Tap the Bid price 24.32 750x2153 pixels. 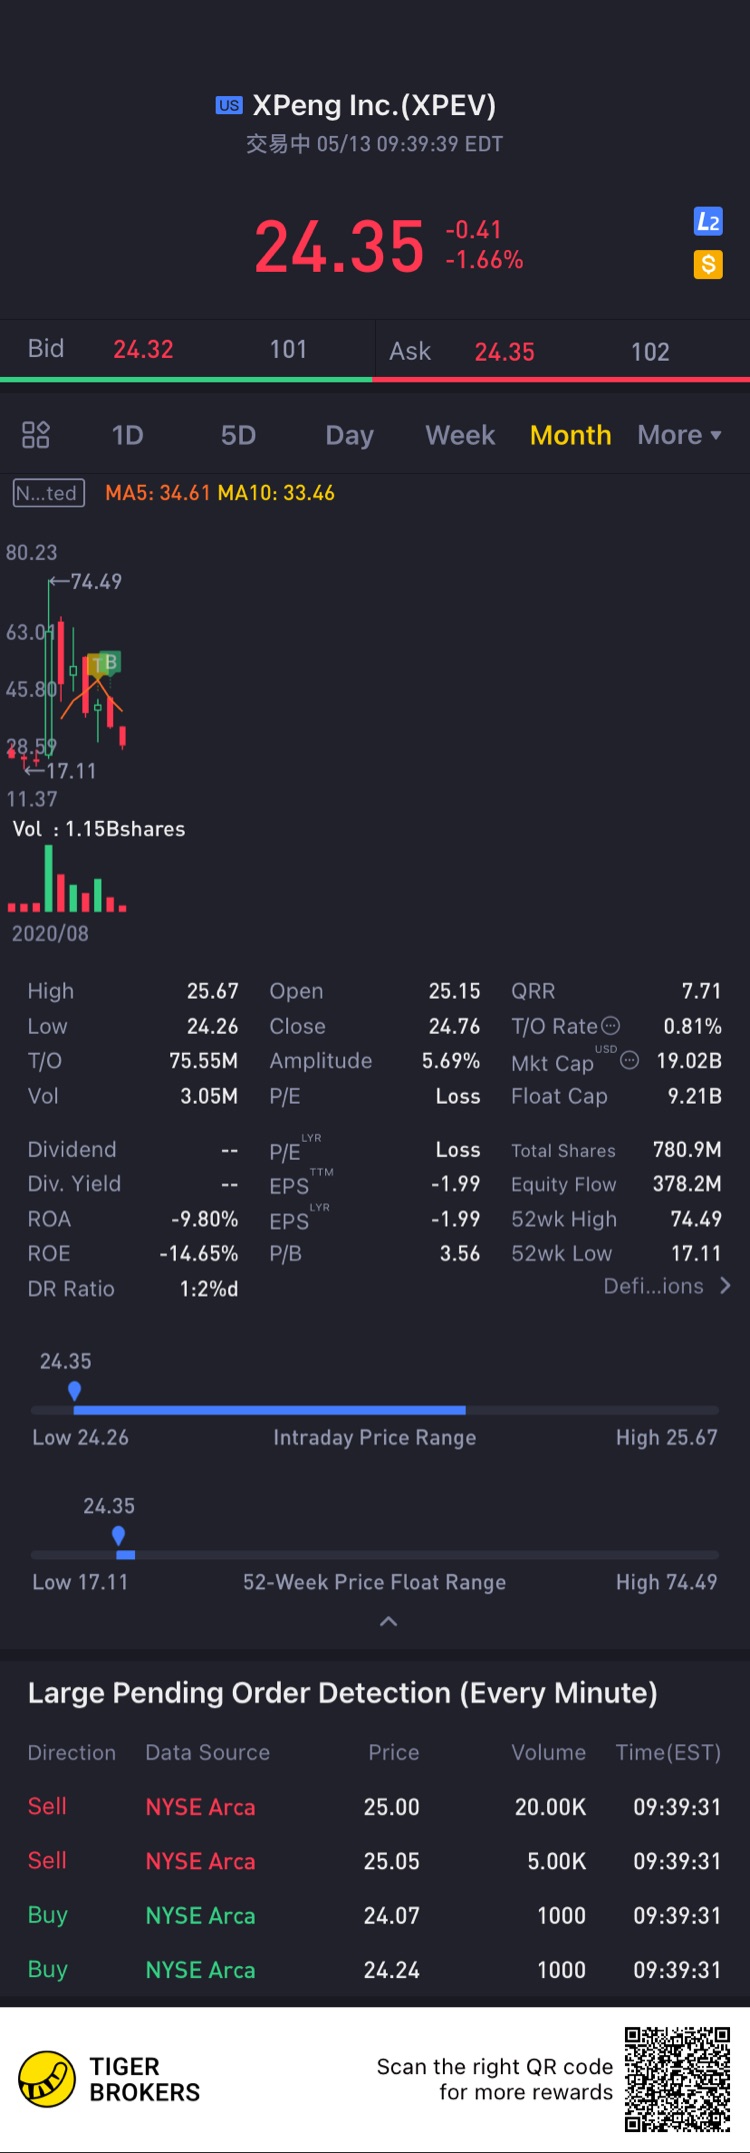(143, 349)
